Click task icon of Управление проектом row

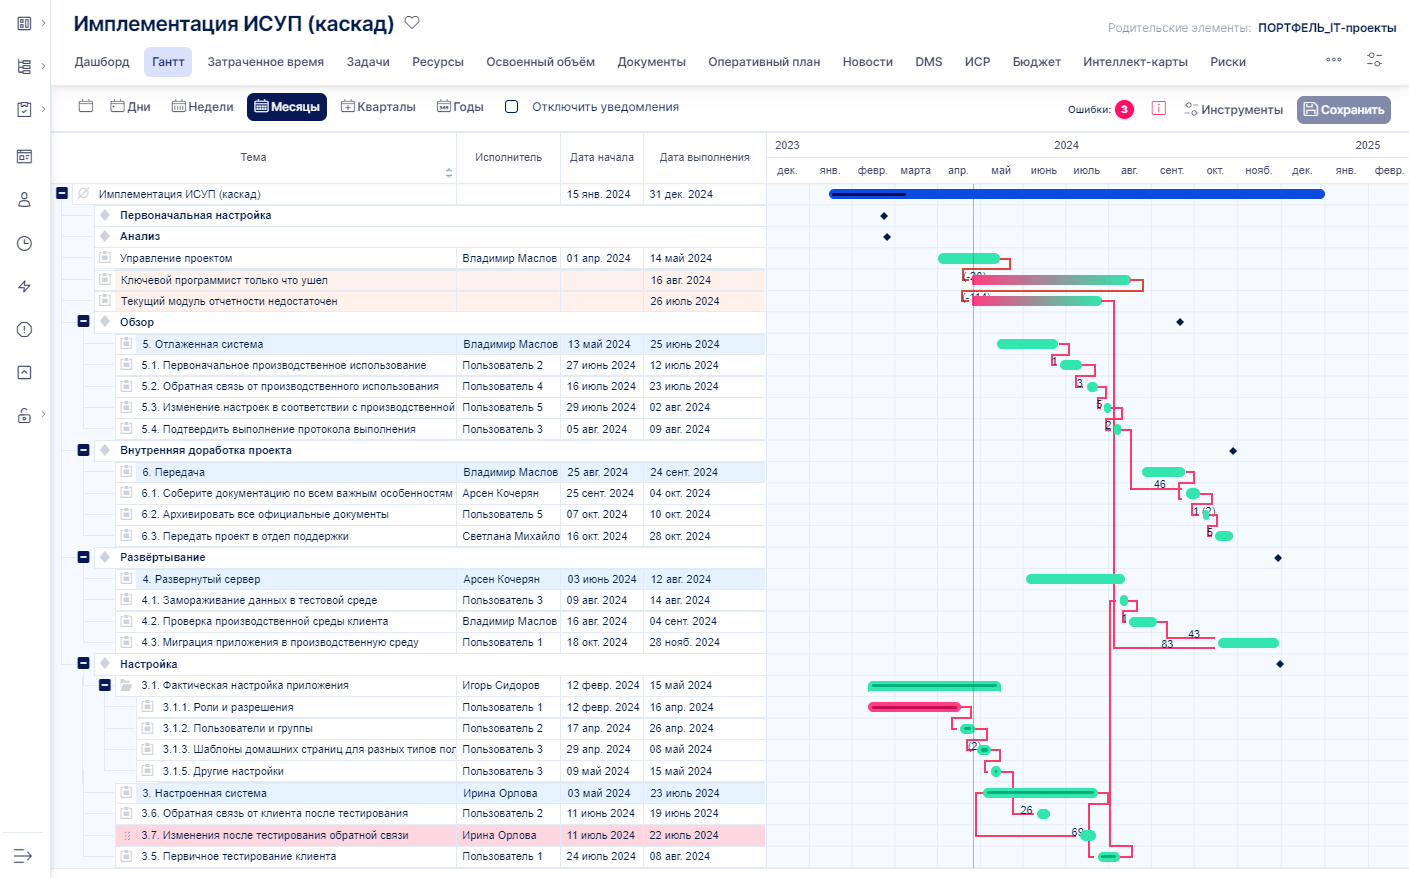click(105, 258)
